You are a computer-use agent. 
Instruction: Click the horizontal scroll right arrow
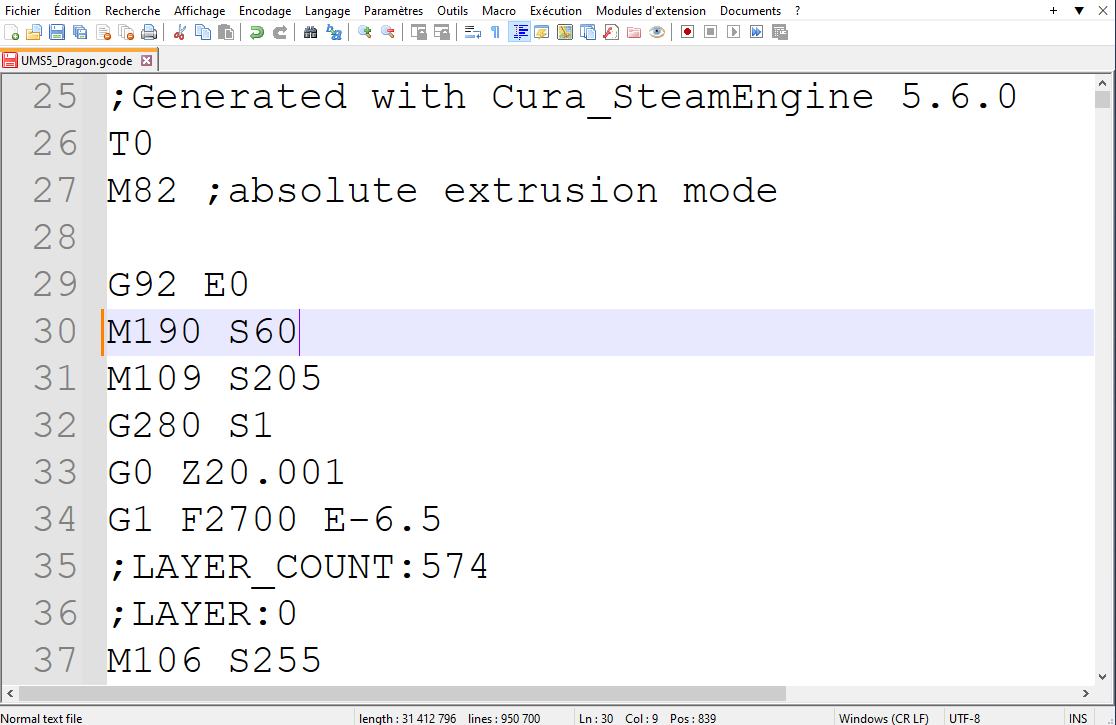tap(1086, 693)
